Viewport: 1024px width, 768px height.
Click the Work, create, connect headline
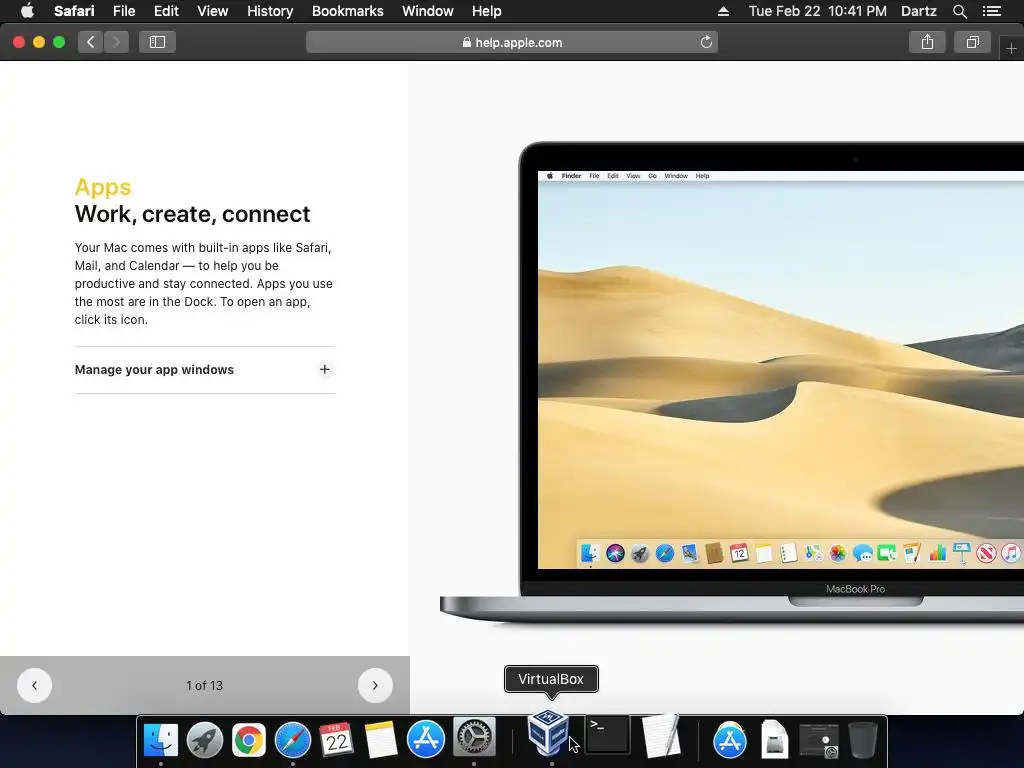(x=192, y=214)
